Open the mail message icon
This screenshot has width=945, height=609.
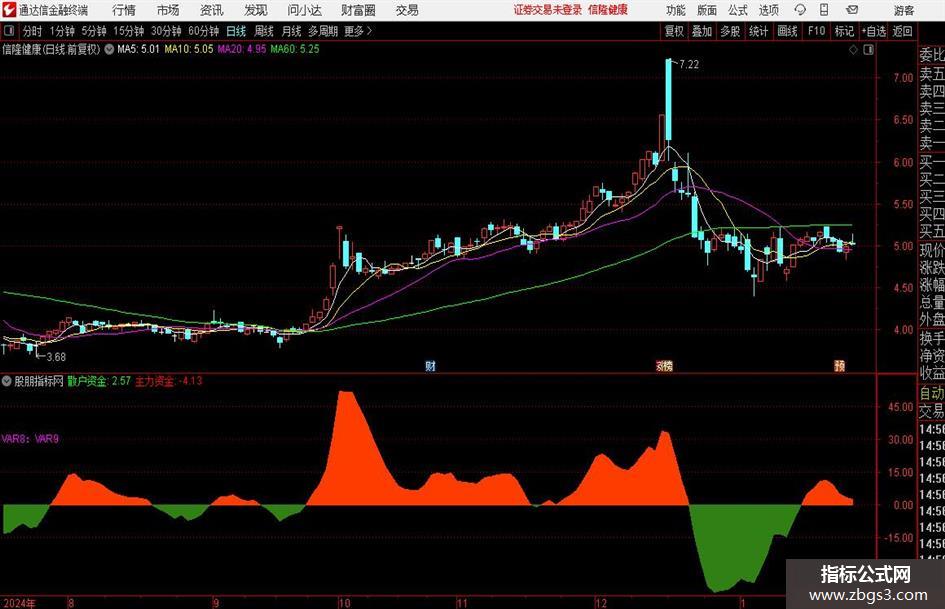tap(852, 10)
